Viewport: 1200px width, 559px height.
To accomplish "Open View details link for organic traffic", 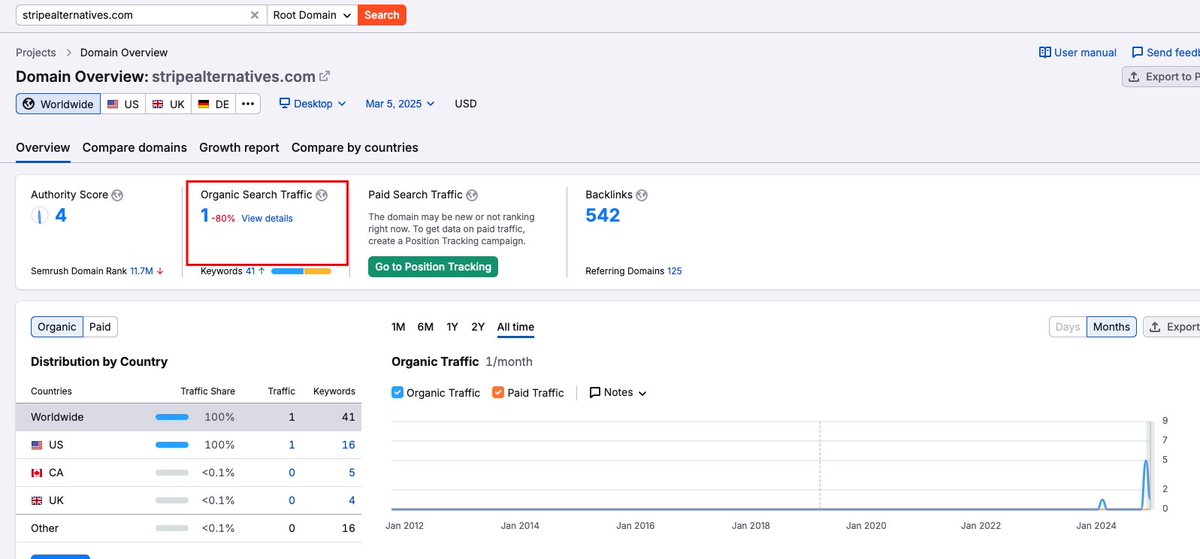I will (267, 218).
